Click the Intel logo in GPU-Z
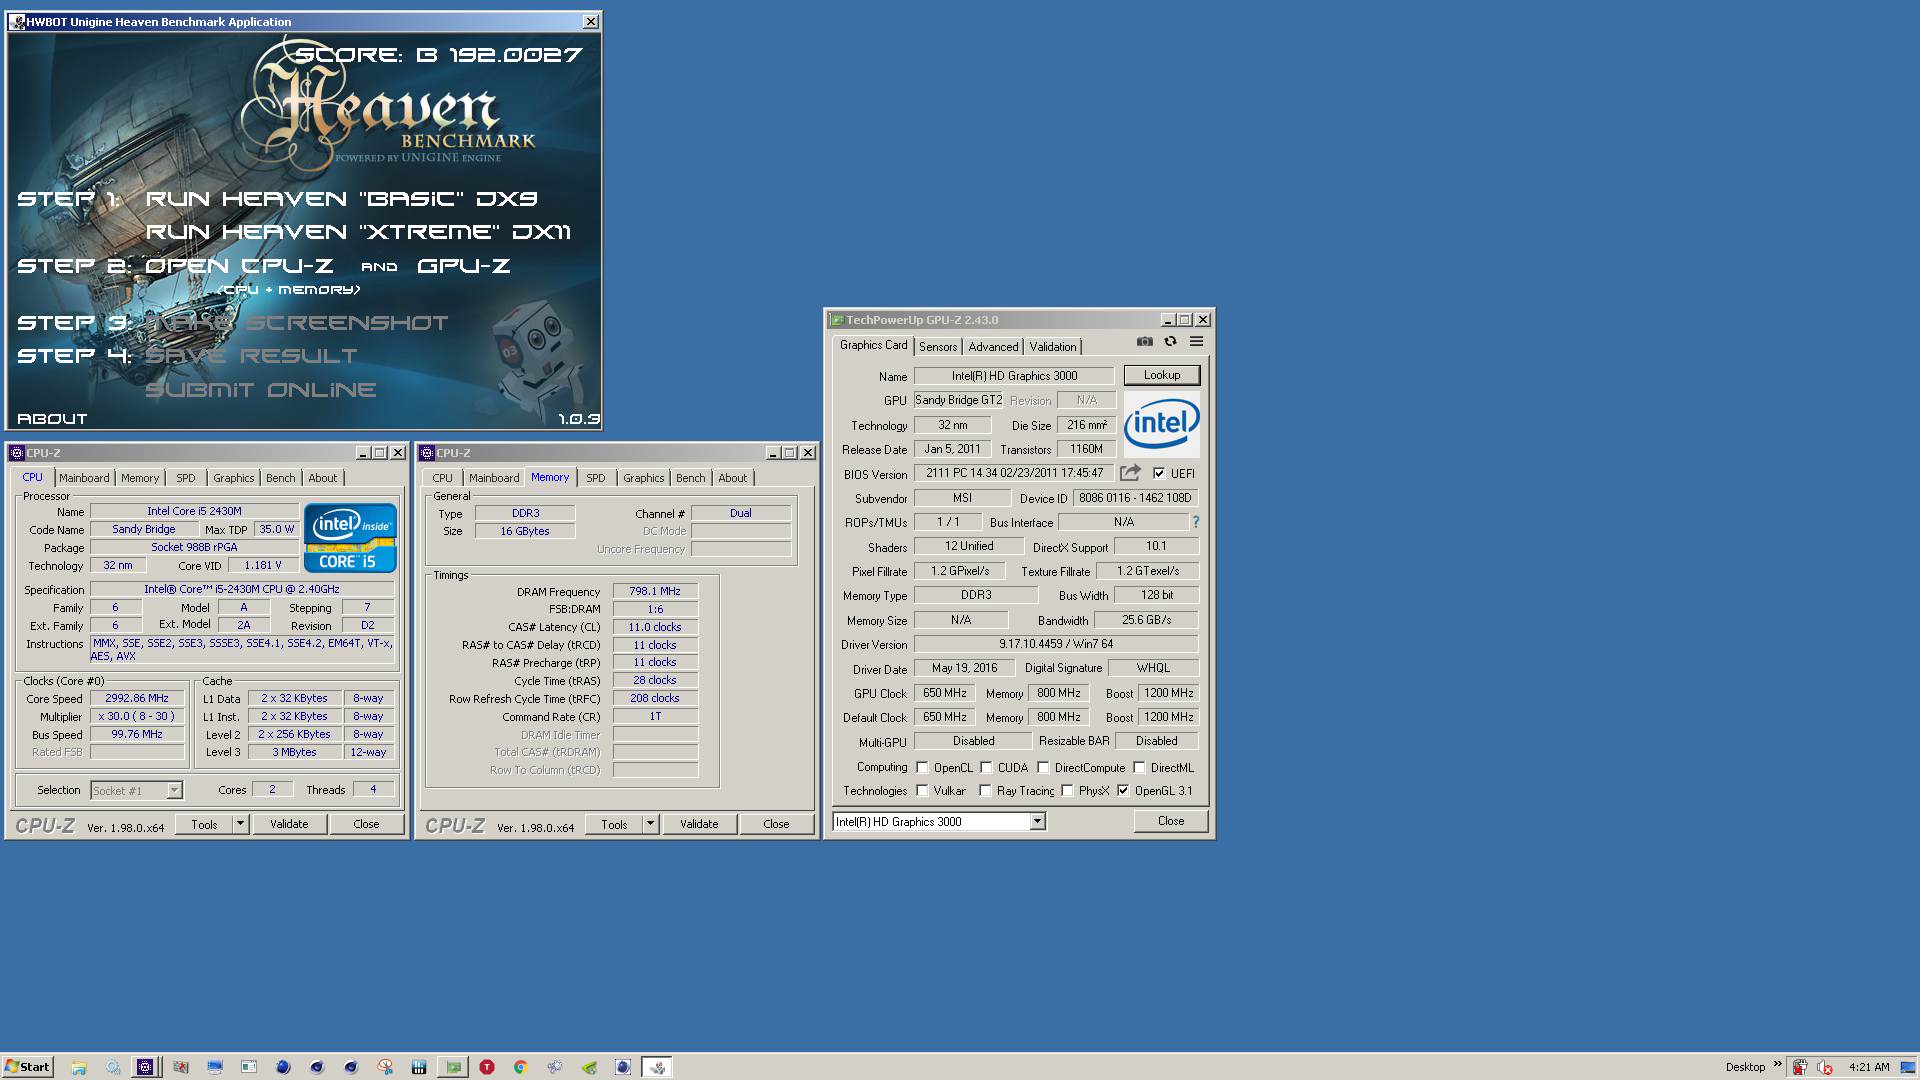The height and width of the screenshot is (1080, 1920). coord(1161,424)
